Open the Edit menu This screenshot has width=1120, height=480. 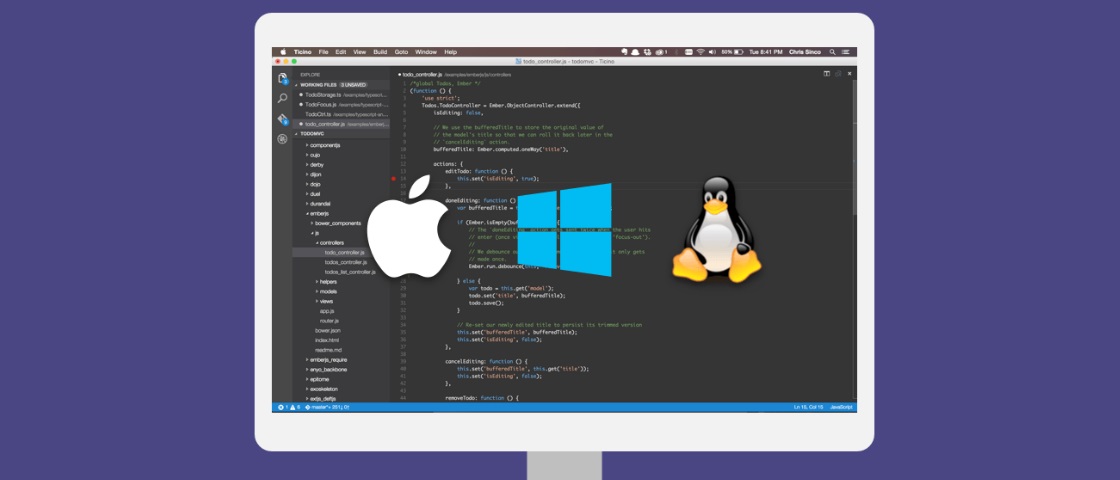(341, 52)
